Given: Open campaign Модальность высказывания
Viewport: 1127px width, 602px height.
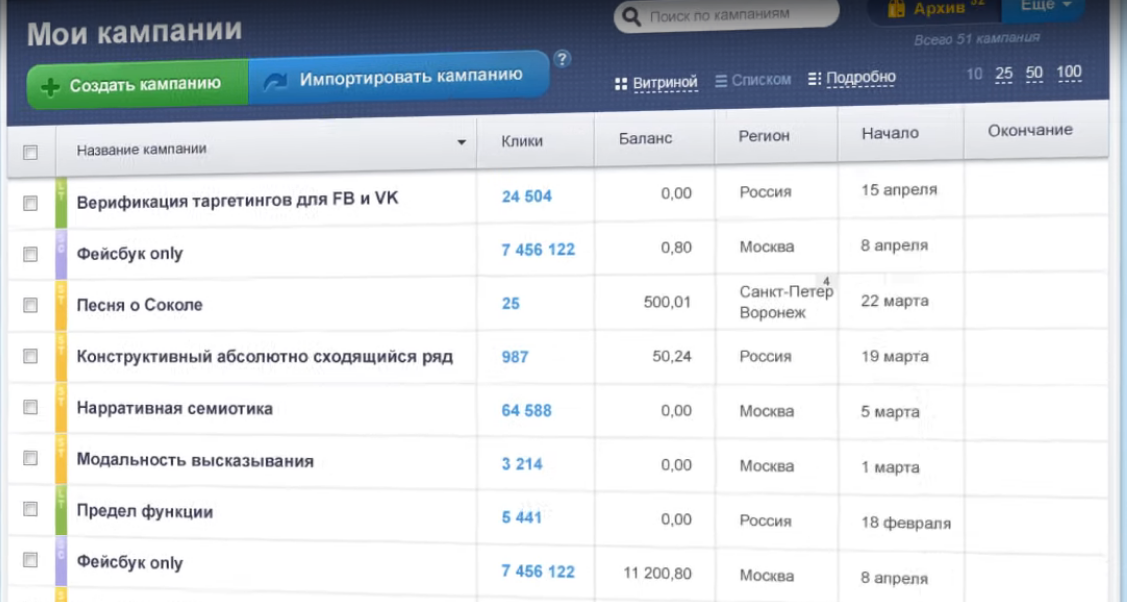Looking at the screenshot, I should [195, 460].
